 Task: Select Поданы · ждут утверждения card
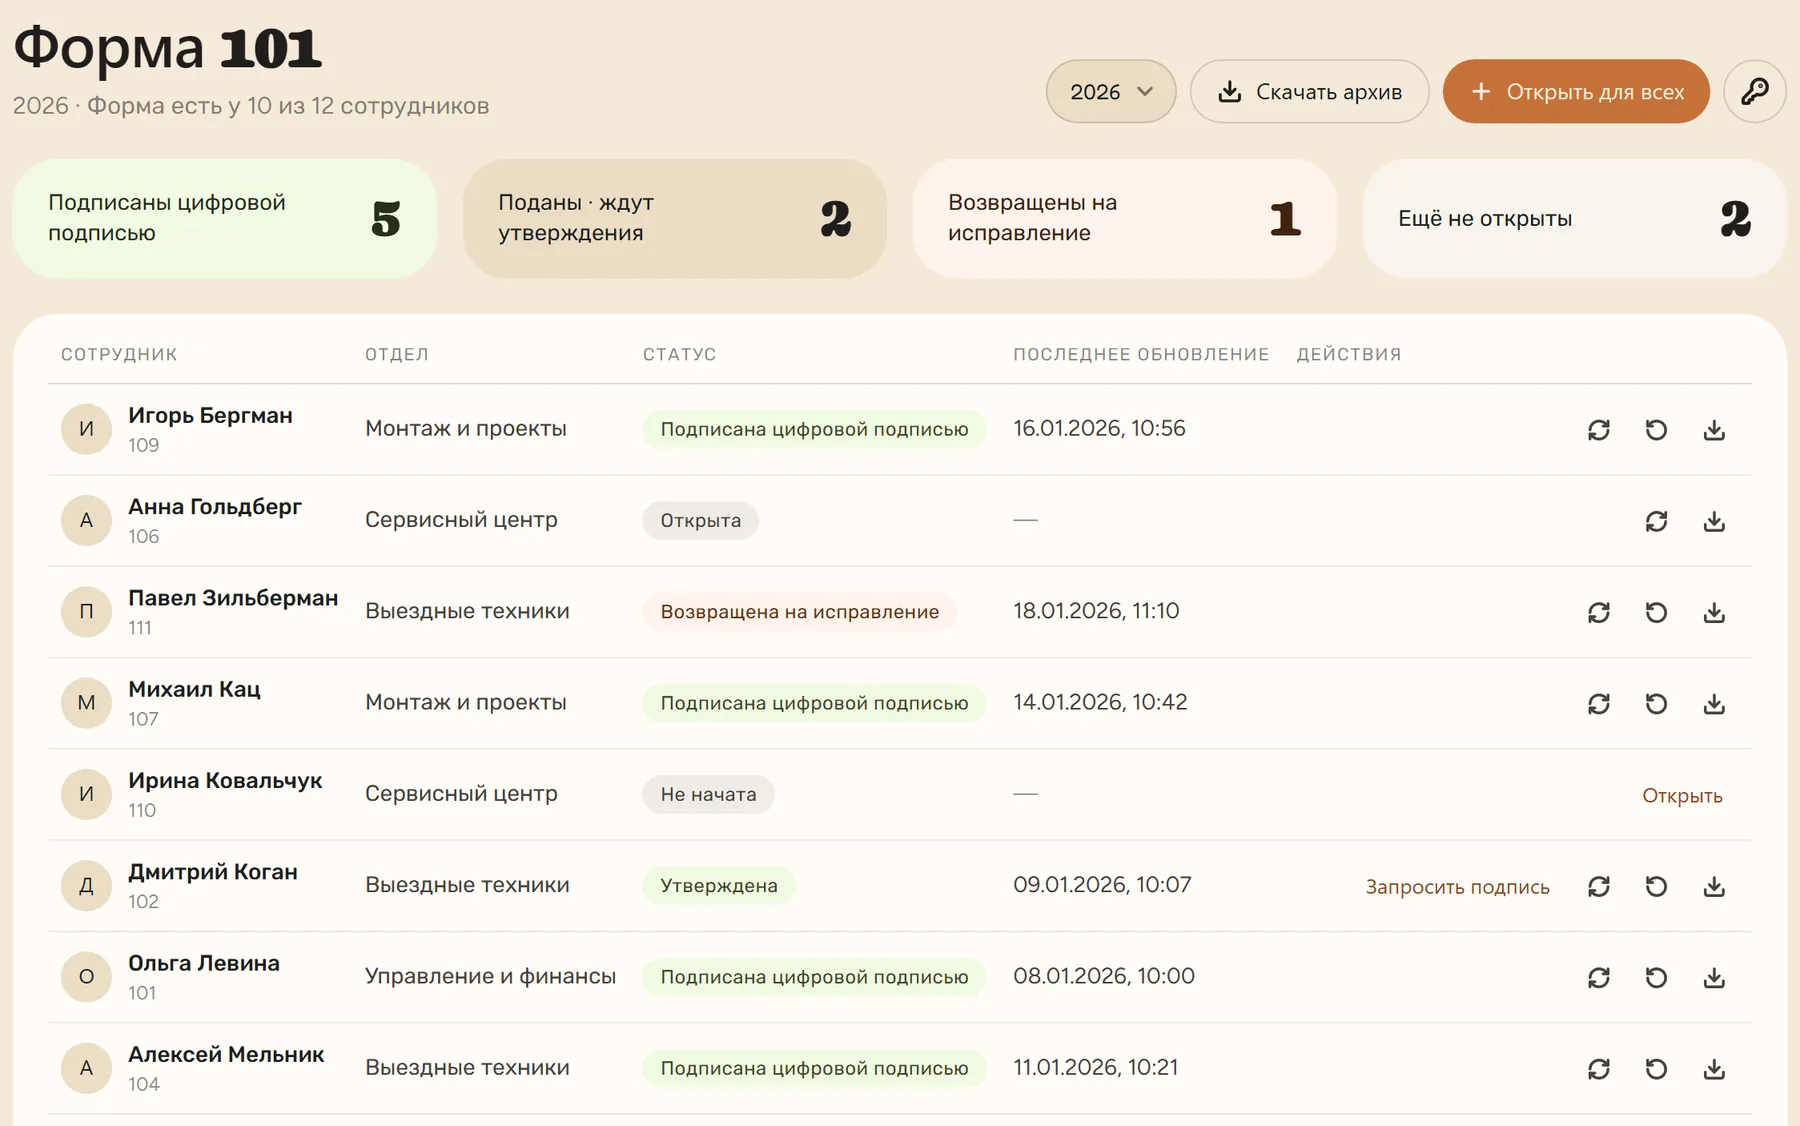(675, 218)
